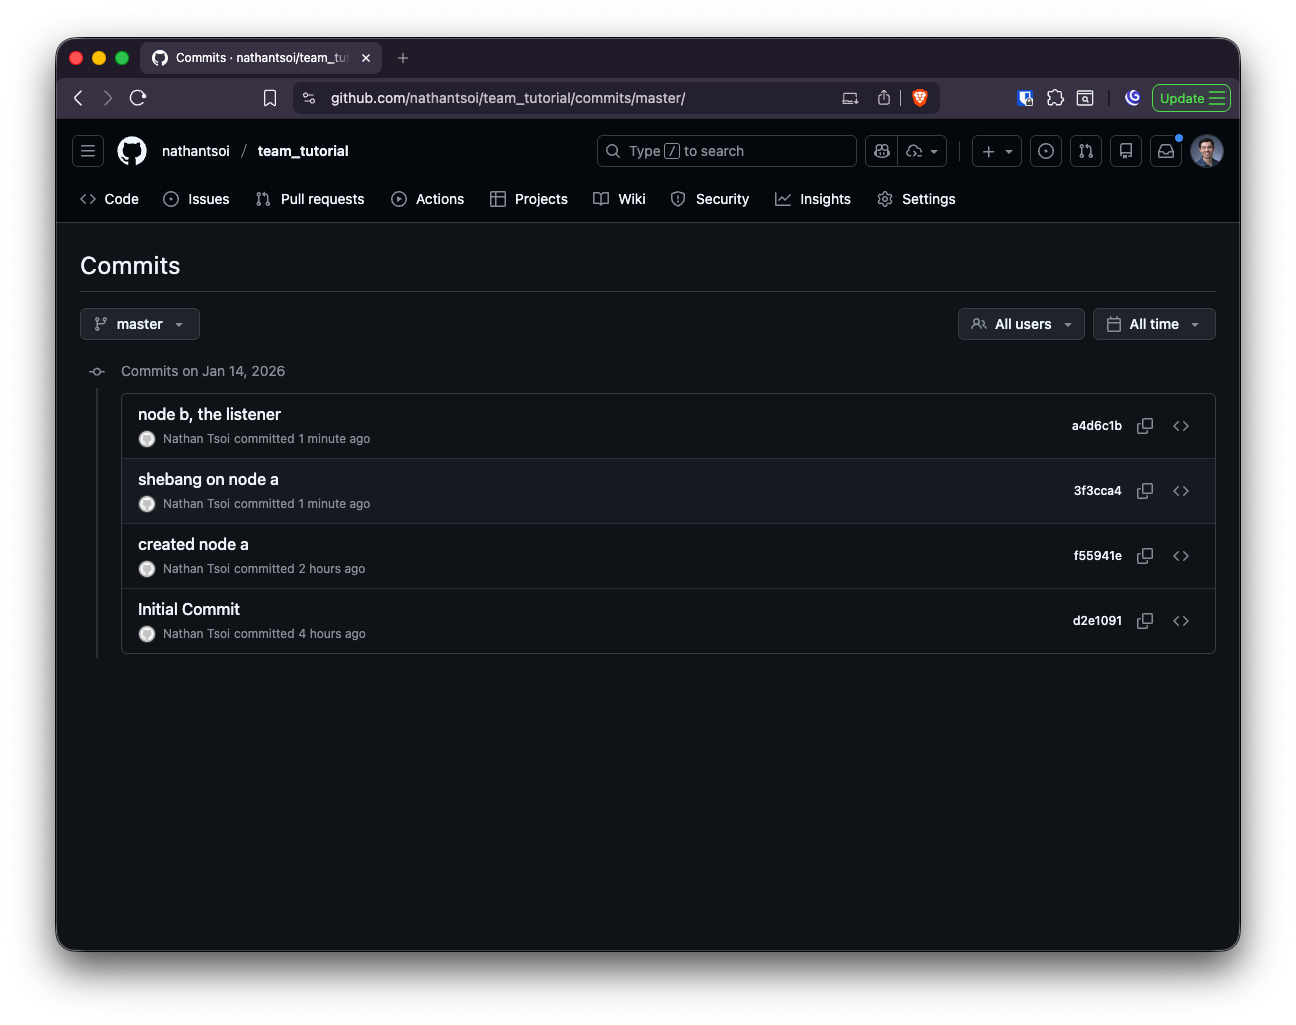1296x1025 pixels.
Task: Click the GitHub logo home icon
Action: pyautogui.click(x=132, y=151)
